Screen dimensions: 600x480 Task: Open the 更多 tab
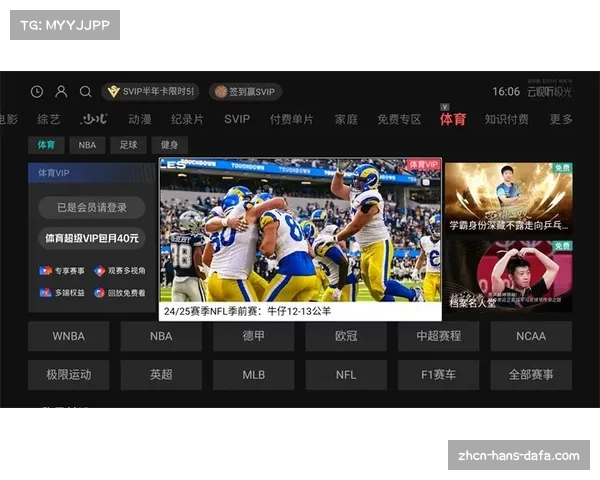561,119
